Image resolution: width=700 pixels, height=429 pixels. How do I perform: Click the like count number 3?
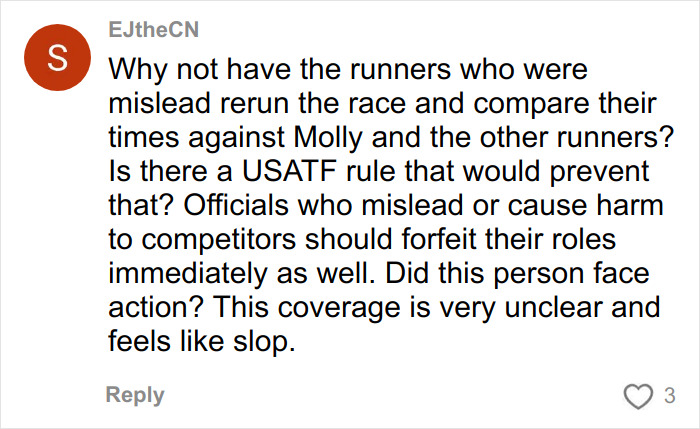point(669,396)
